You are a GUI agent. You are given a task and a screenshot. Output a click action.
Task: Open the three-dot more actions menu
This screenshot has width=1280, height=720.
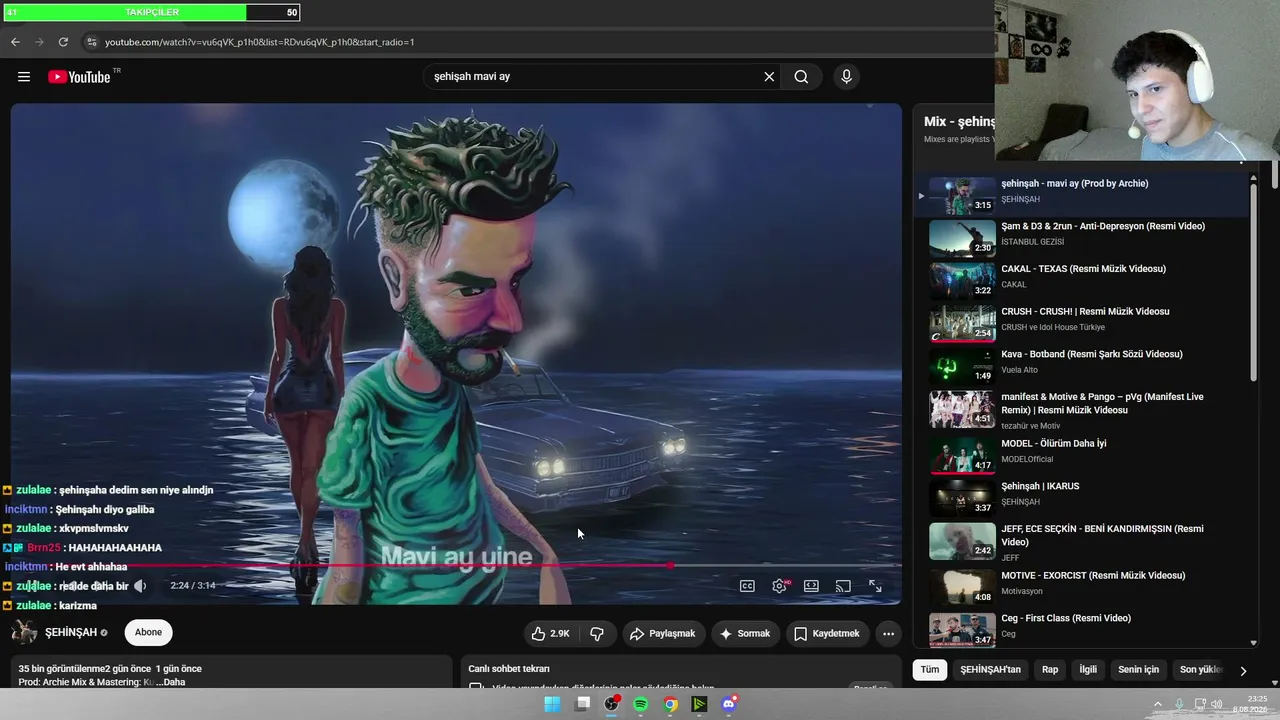(888, 633)
